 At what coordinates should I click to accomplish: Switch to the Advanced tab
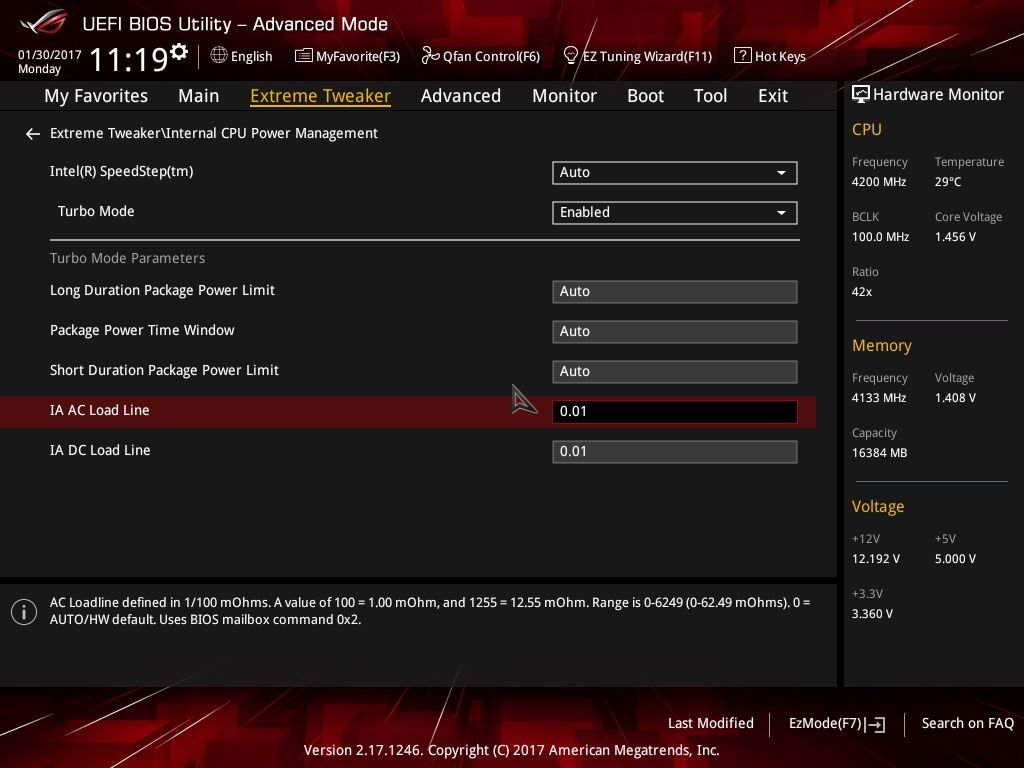[461, 96]
